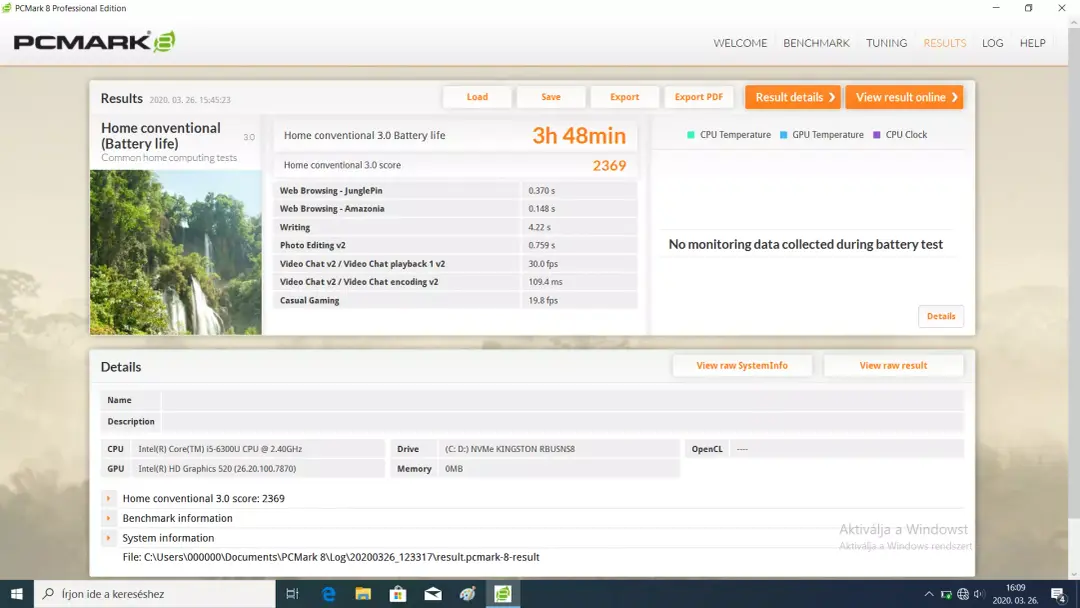View raw result
Viewport: 1080px width, 608px height.
tap(893, 366)
